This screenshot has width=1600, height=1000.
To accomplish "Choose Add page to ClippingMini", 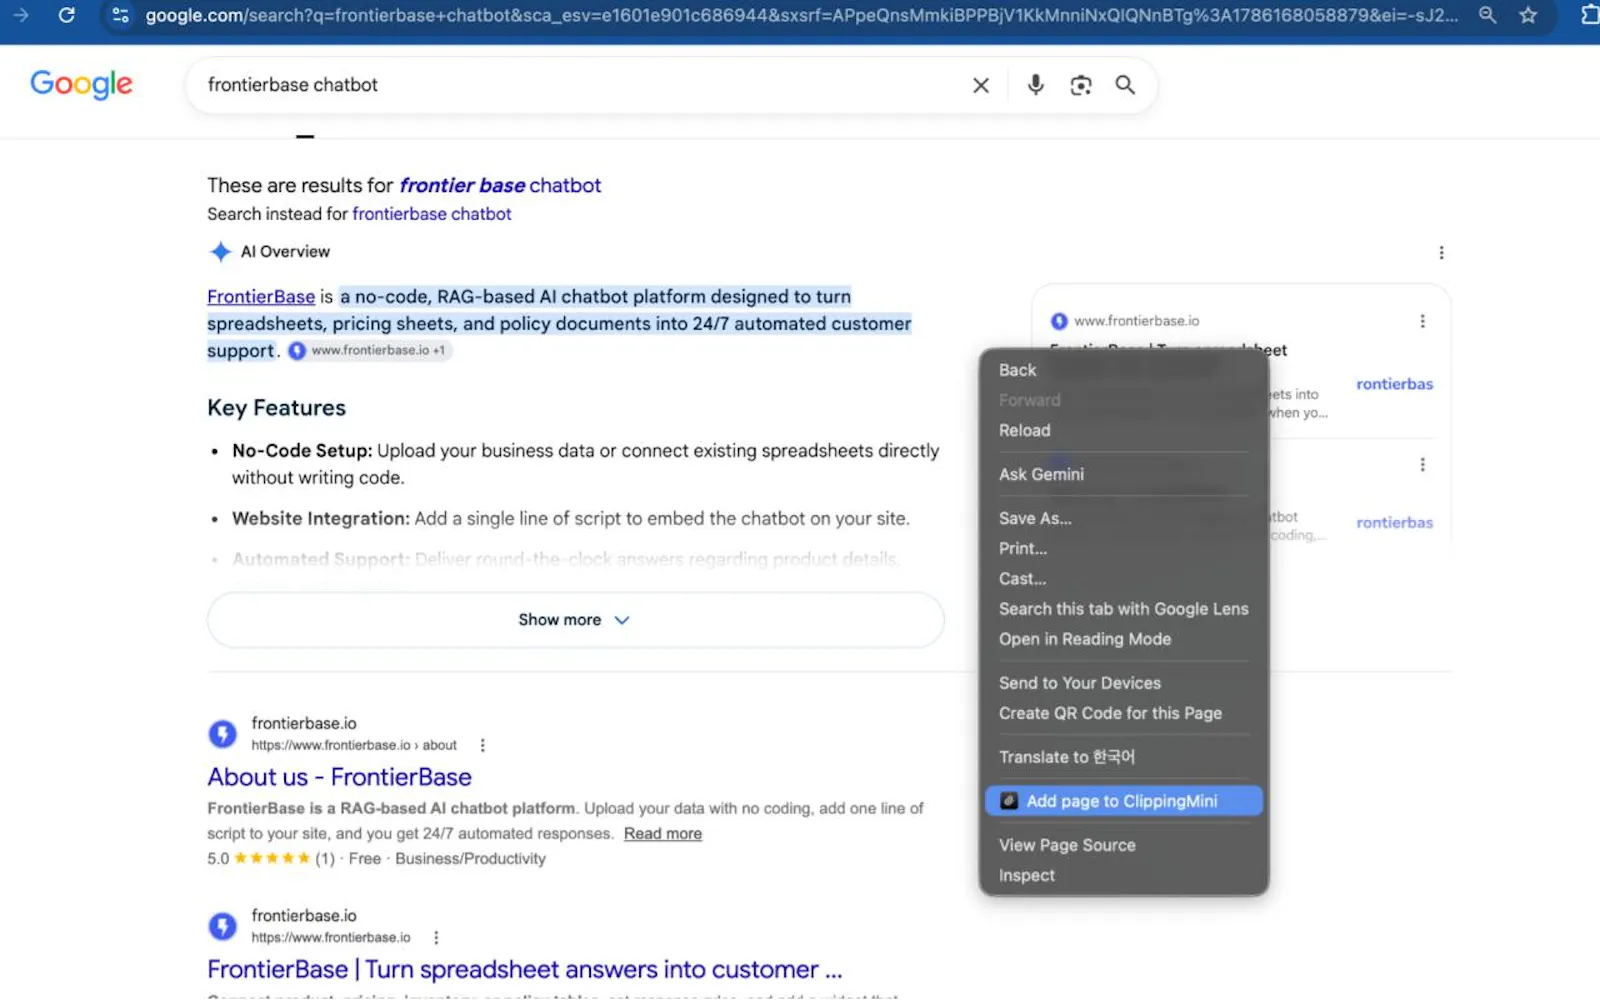I will [1123, 801].
